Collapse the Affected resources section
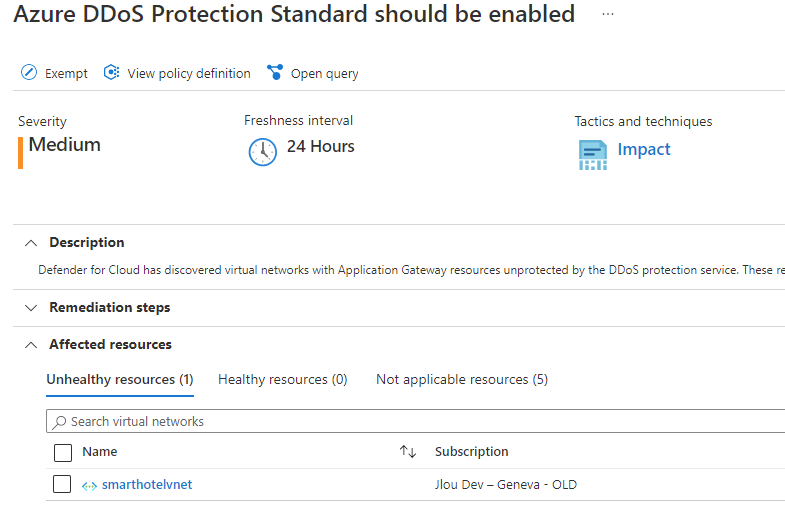785x511 pixels. 31,345
